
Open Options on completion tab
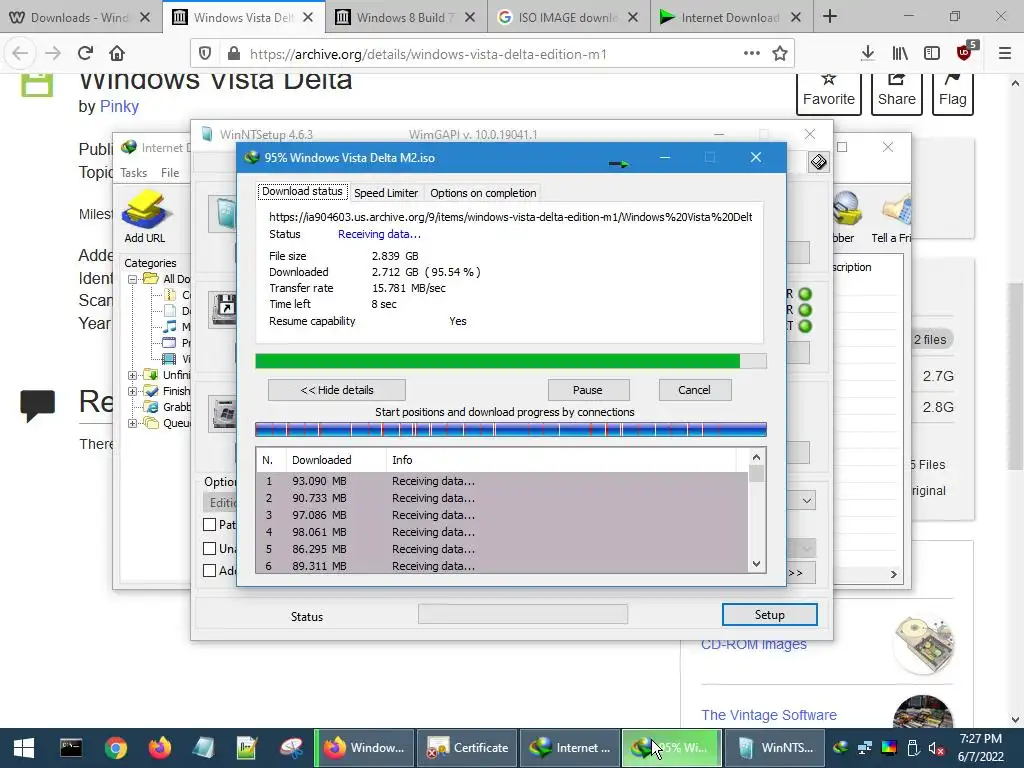483,193
